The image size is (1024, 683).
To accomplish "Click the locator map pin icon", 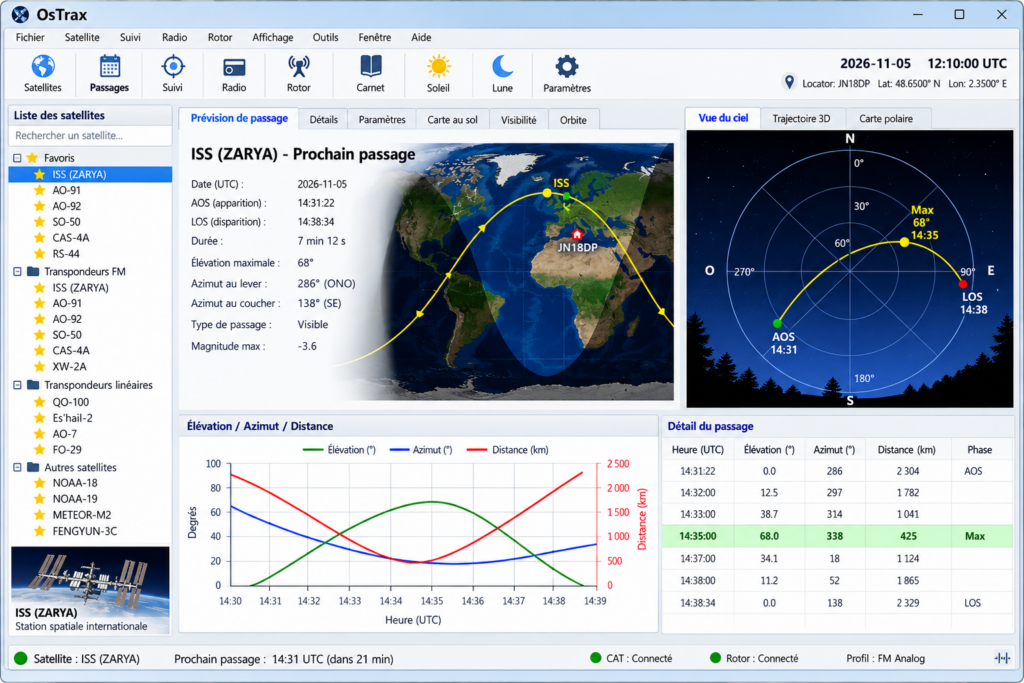I will [x=789, y=82].
